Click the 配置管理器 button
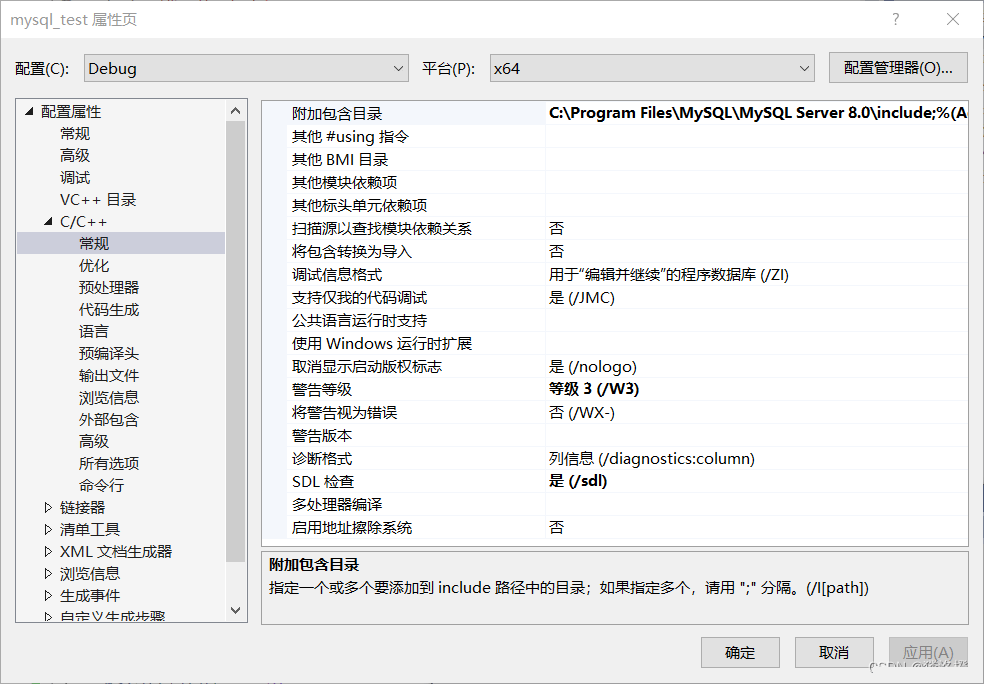The width and height of the screenshot is (984, 684). pyautogui.click(x=897, y=68)
